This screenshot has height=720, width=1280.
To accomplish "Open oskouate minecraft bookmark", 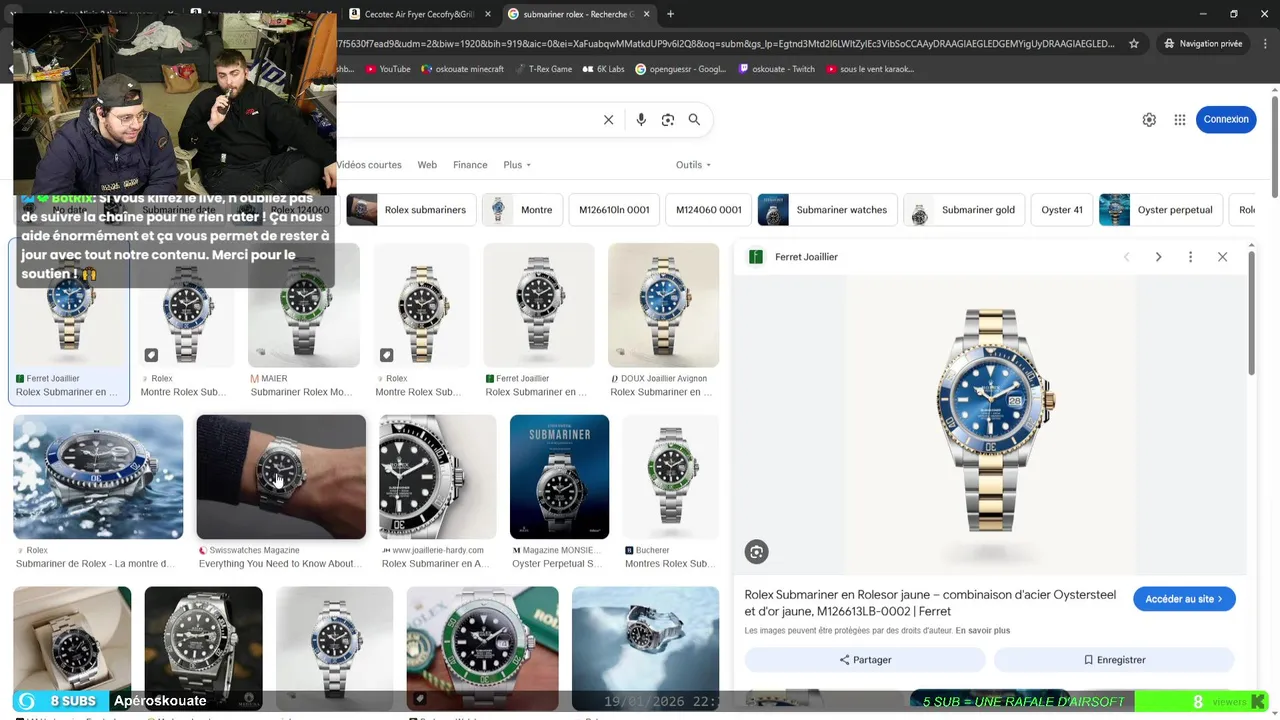I will click(x=462, y=69).
